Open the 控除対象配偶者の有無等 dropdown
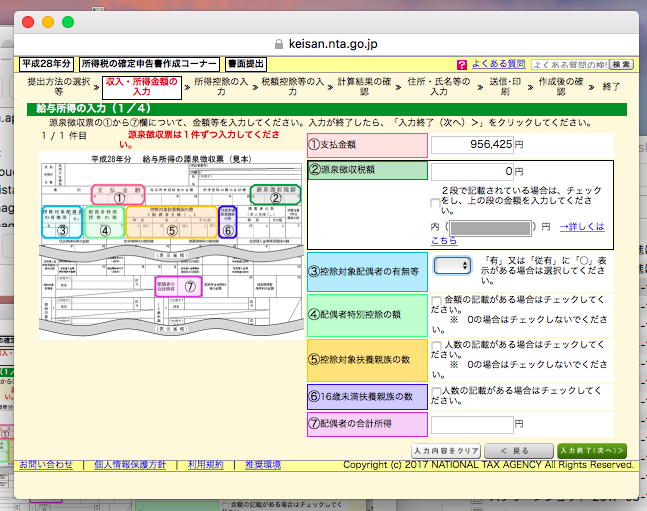 pos(451,265)
